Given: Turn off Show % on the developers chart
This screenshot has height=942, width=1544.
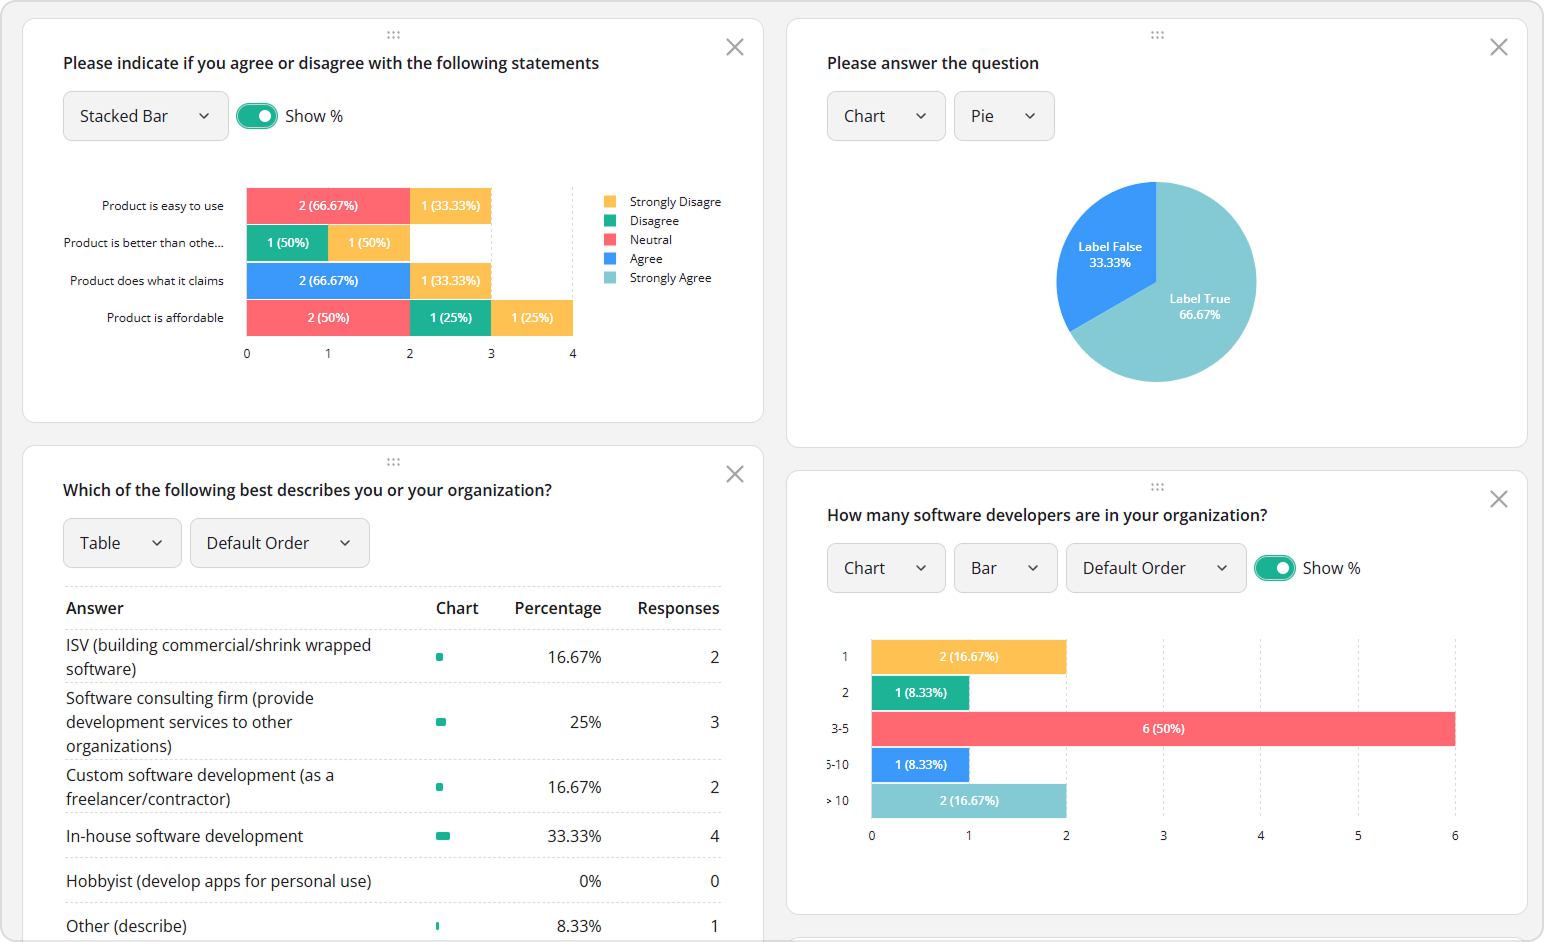Looking at the screenshot, I should [1275, 568].
